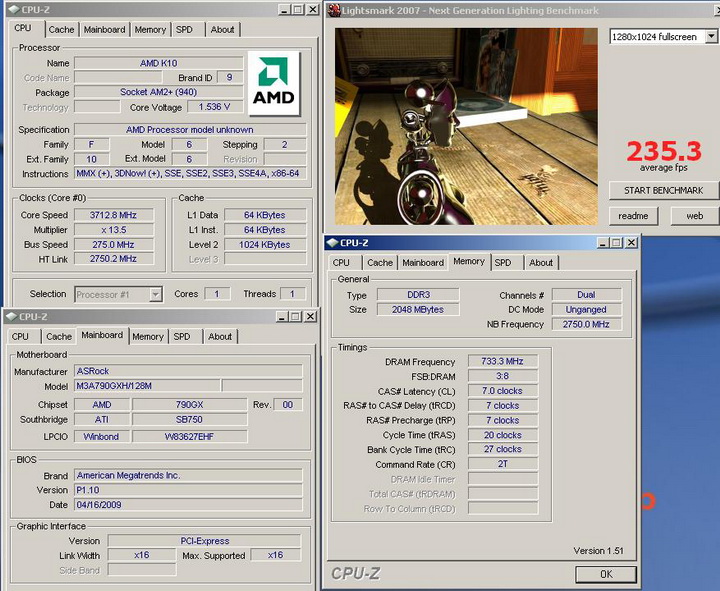Click the Cycle Time (tRAS) value 20 clocks
The height and width of the screenshot is (591, 720).
[502, 435]
